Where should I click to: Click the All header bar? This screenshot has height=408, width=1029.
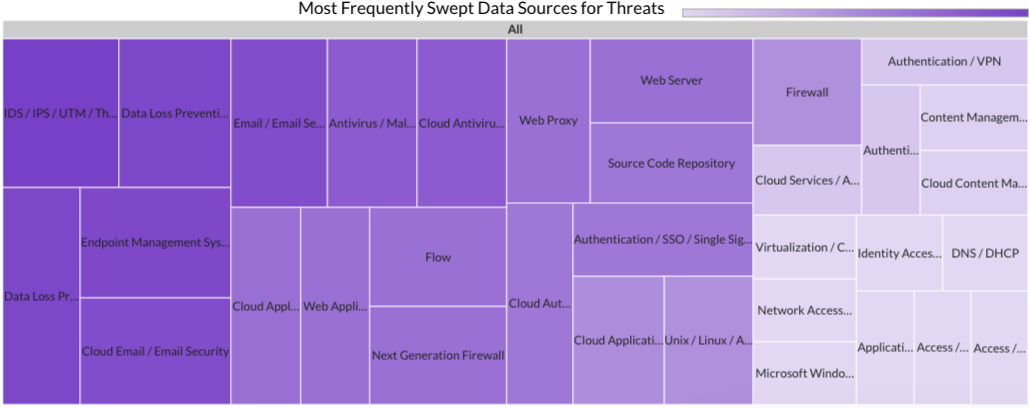pyautogui.click(x=514, y=30)
